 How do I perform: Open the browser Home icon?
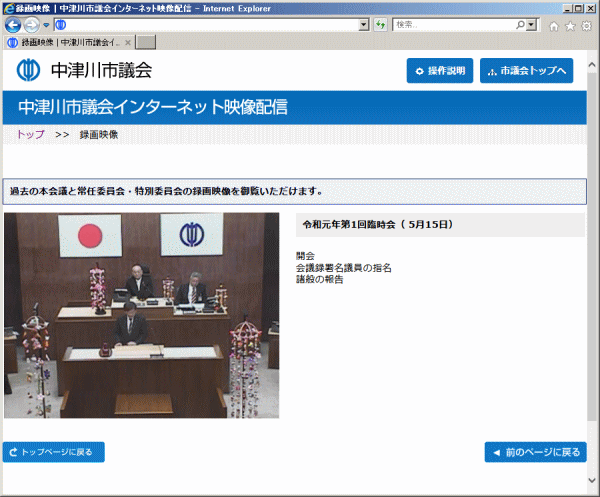click(553, 26)
